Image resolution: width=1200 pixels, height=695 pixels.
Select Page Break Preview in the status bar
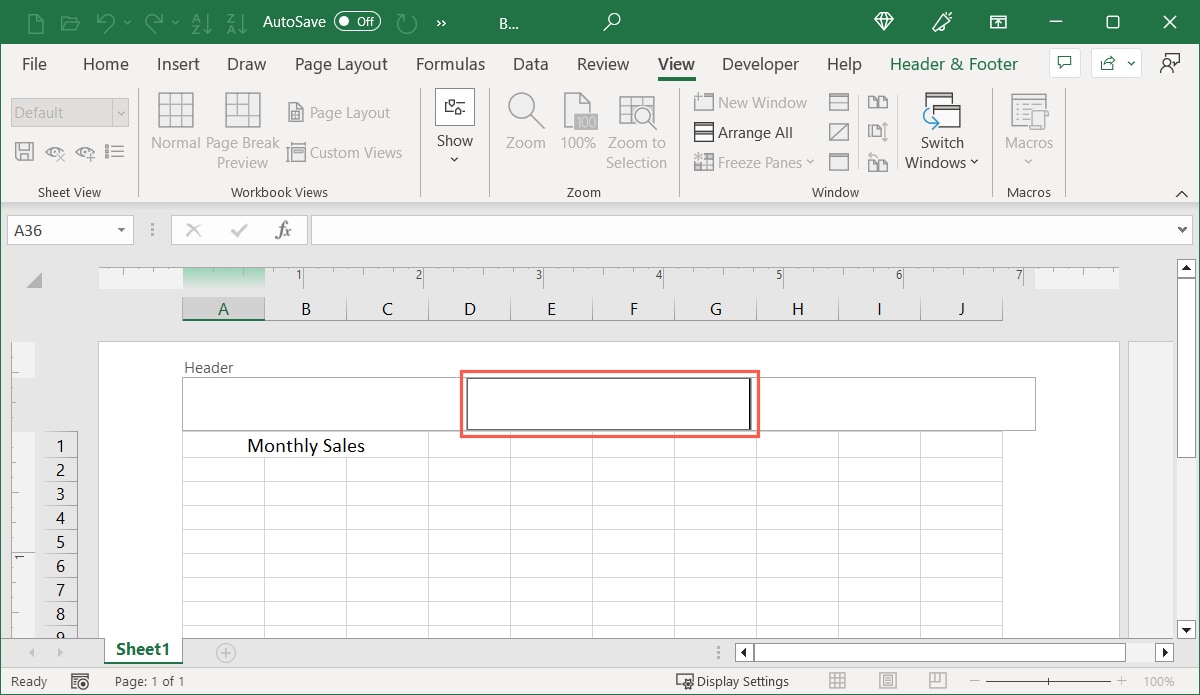937,681
